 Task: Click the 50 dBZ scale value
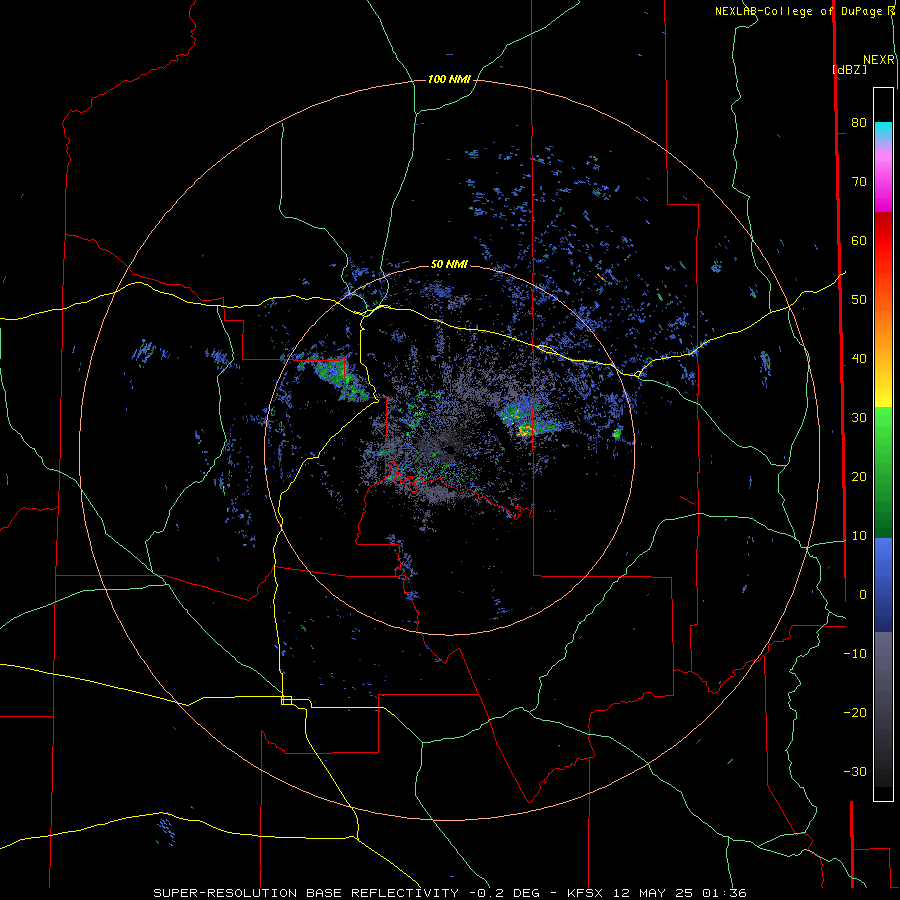(x=859, y=300)
